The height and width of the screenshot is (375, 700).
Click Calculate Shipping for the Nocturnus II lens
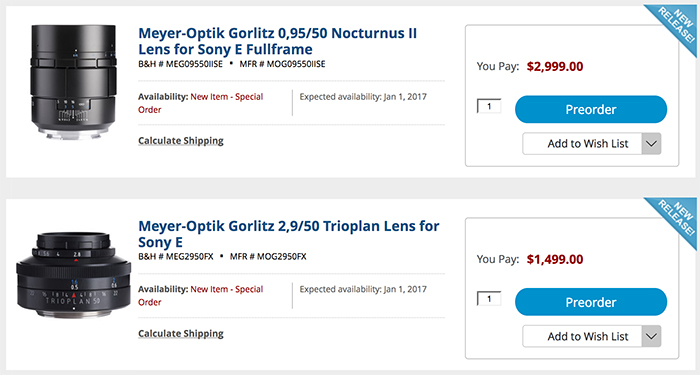tap(181, 141)
